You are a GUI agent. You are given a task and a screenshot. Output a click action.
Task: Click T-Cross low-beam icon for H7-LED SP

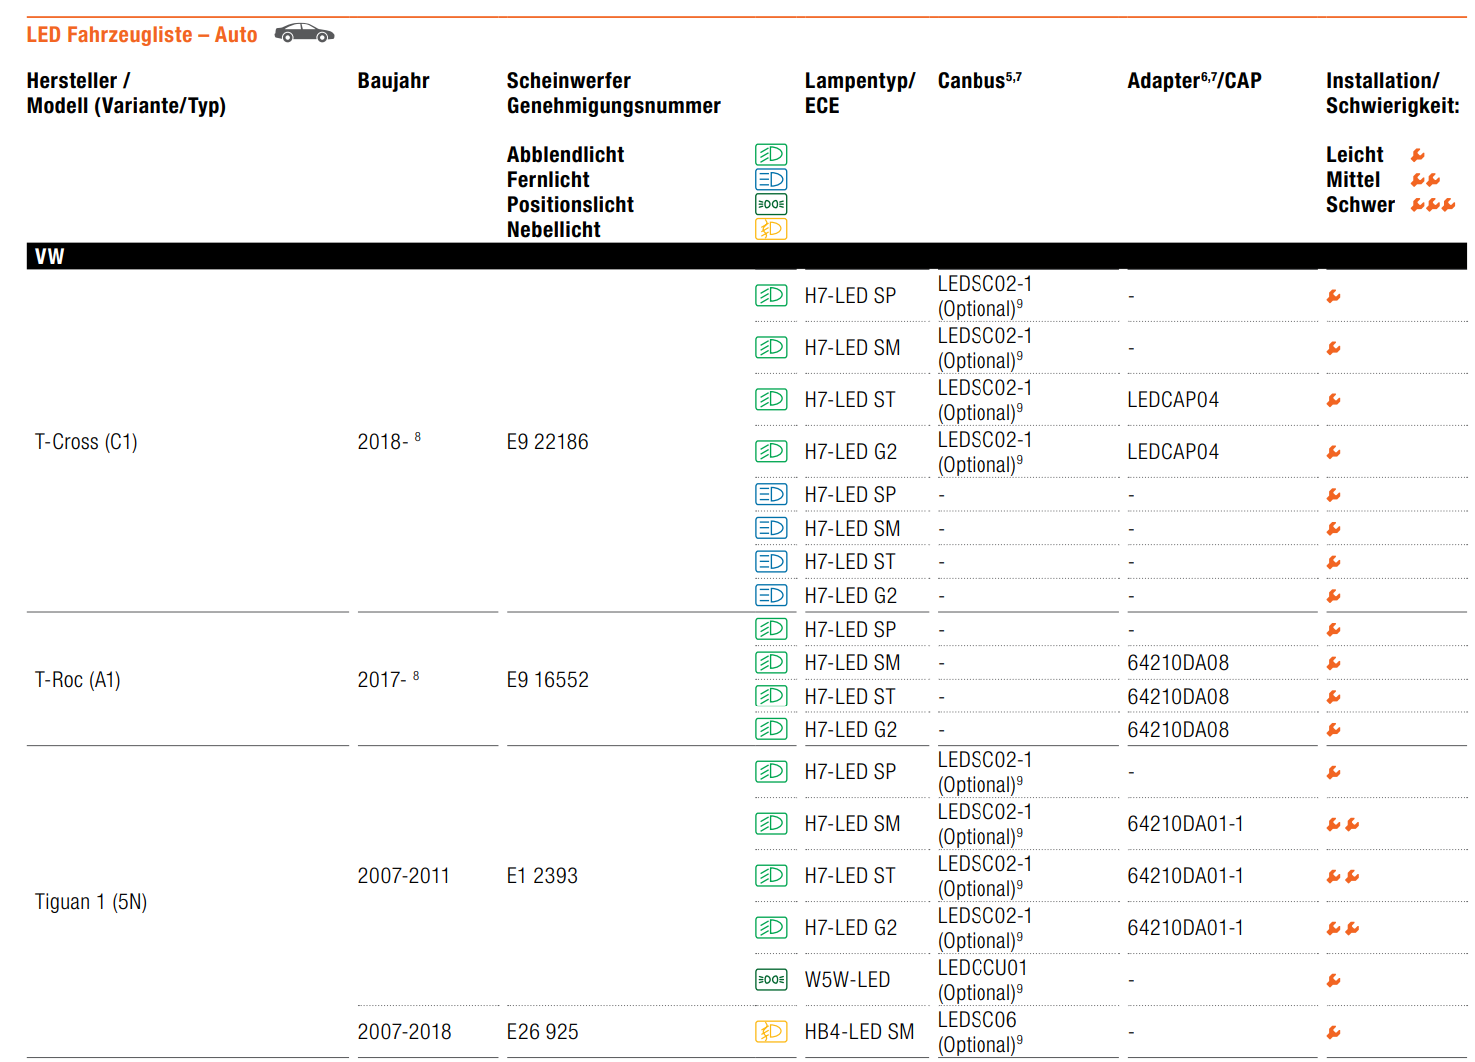pyautogui.click(x=771, y=295)
